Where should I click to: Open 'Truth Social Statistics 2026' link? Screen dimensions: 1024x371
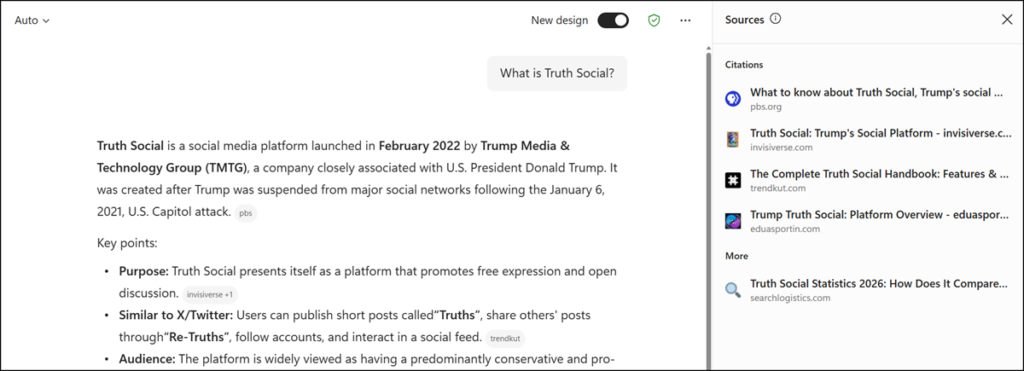(878, 283)
